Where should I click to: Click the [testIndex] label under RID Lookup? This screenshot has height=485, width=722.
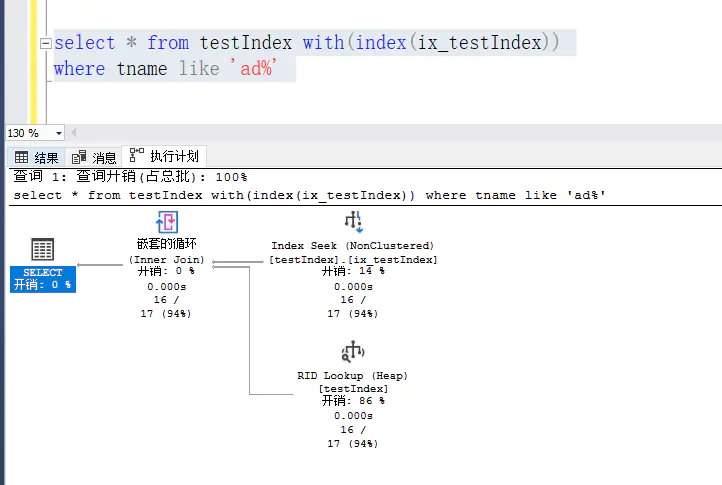click(x=353, y=389)
